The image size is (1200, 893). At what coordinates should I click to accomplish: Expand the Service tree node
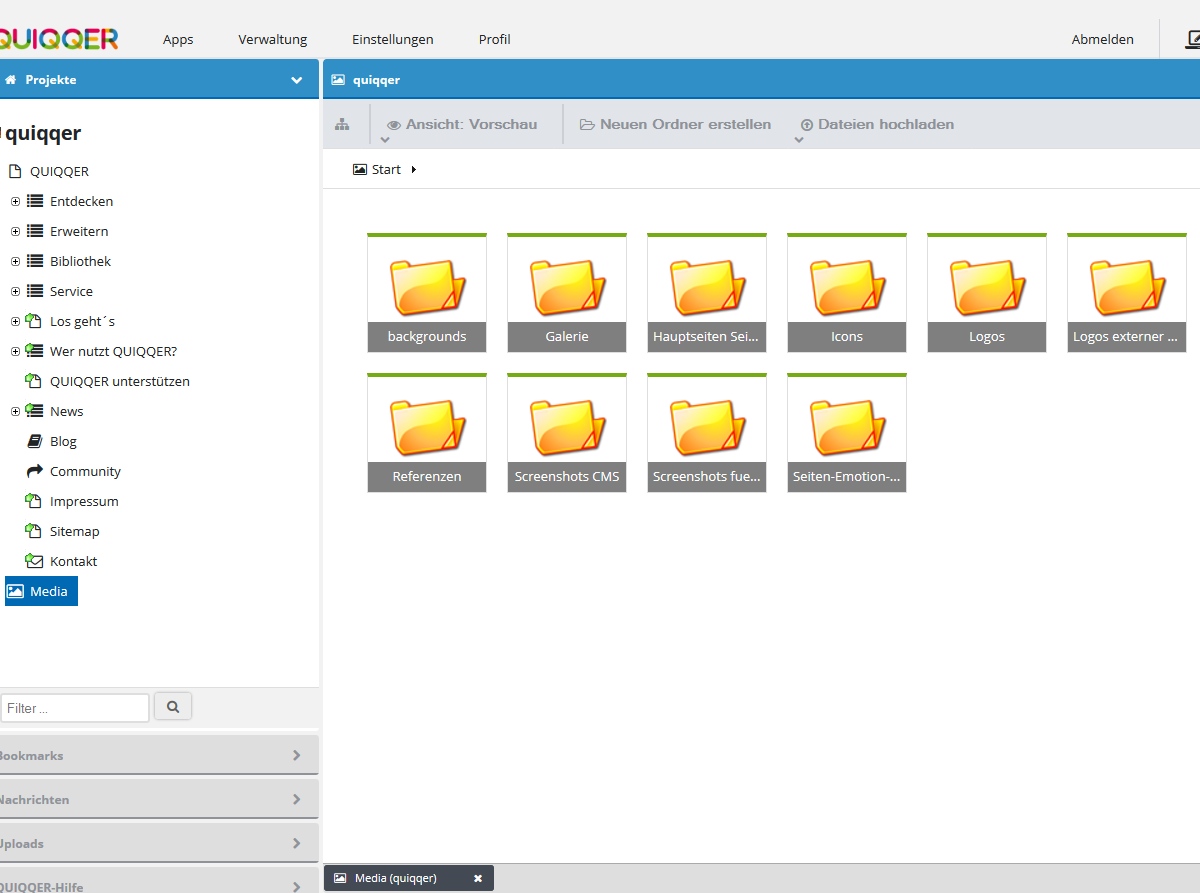point(15,291)
